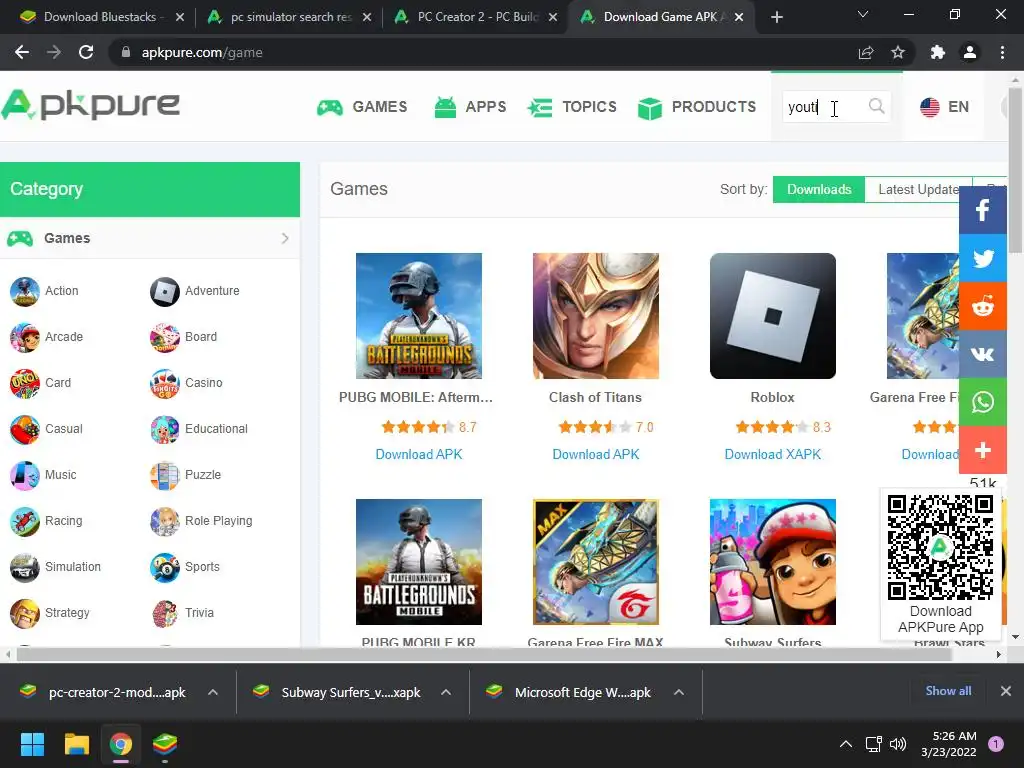This screenshot has height=768, width=1024.
Task: Open the Windows Start menu
Action: pyautogui.click(x=32, y=744)
